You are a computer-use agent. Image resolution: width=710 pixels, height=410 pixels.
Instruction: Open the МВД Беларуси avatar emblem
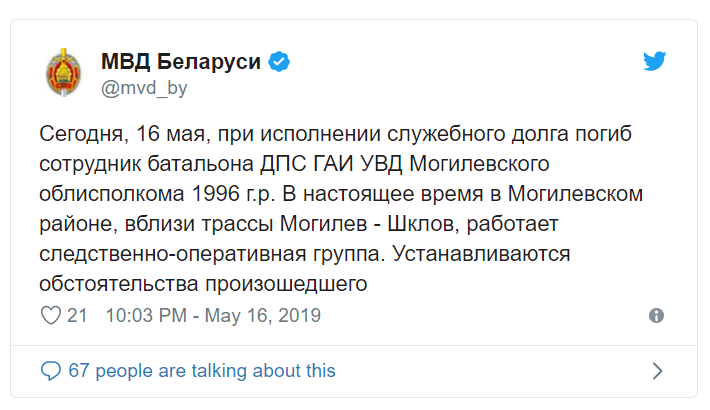click(x=64, y=72)
